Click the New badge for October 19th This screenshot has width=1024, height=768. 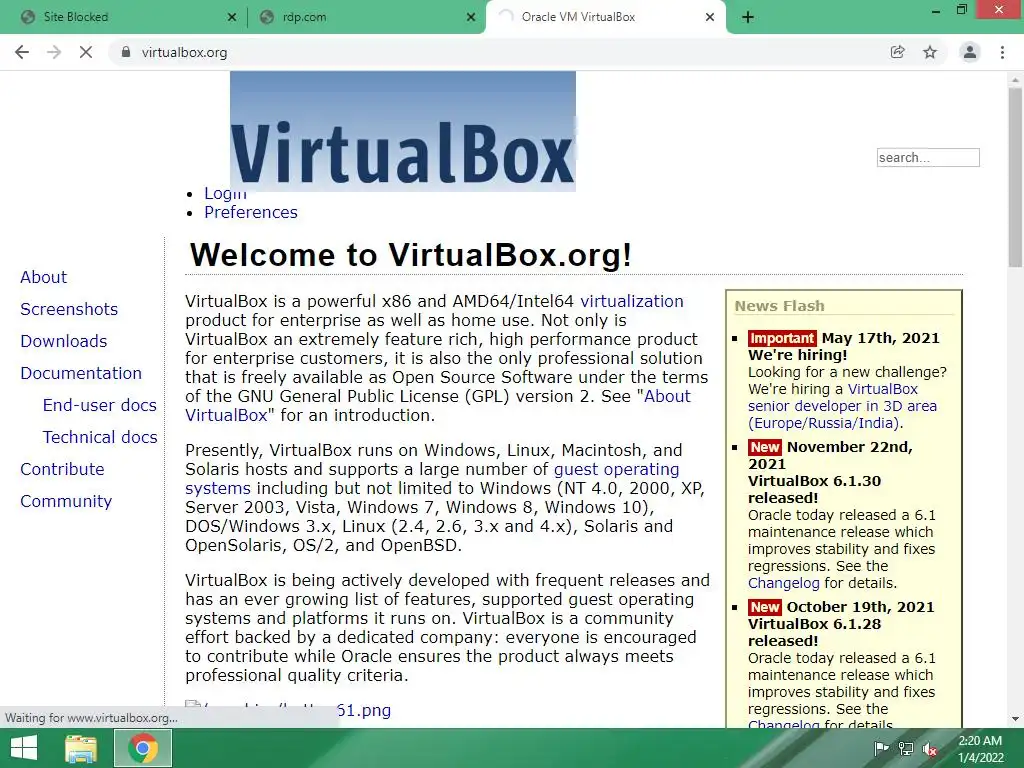coord(765,607)
